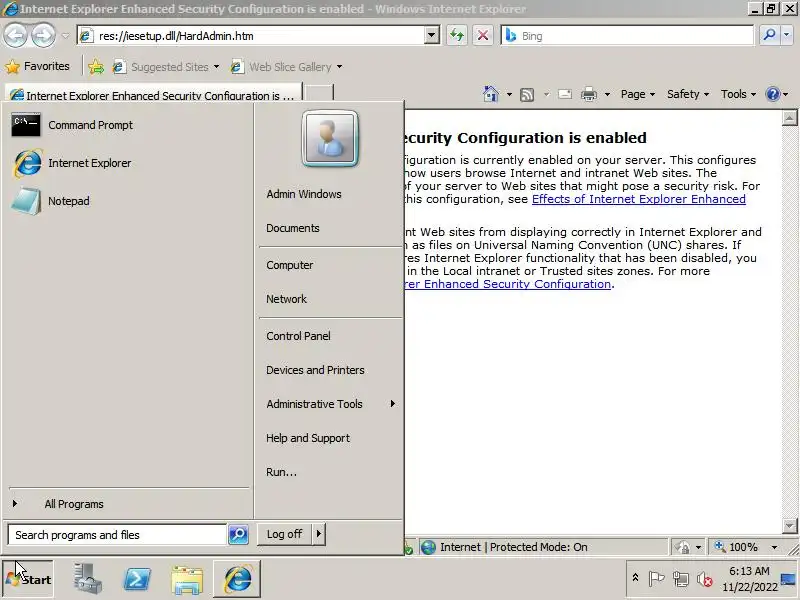Viewport: 800px width, 600px height.
Task: Click the Search programs and files box
Action: [x=117, y=535]
